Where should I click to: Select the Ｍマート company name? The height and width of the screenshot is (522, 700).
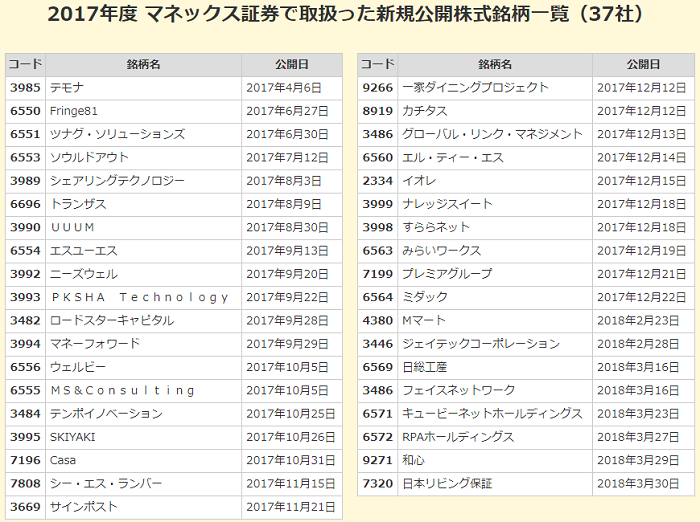(x=424, y=320)
